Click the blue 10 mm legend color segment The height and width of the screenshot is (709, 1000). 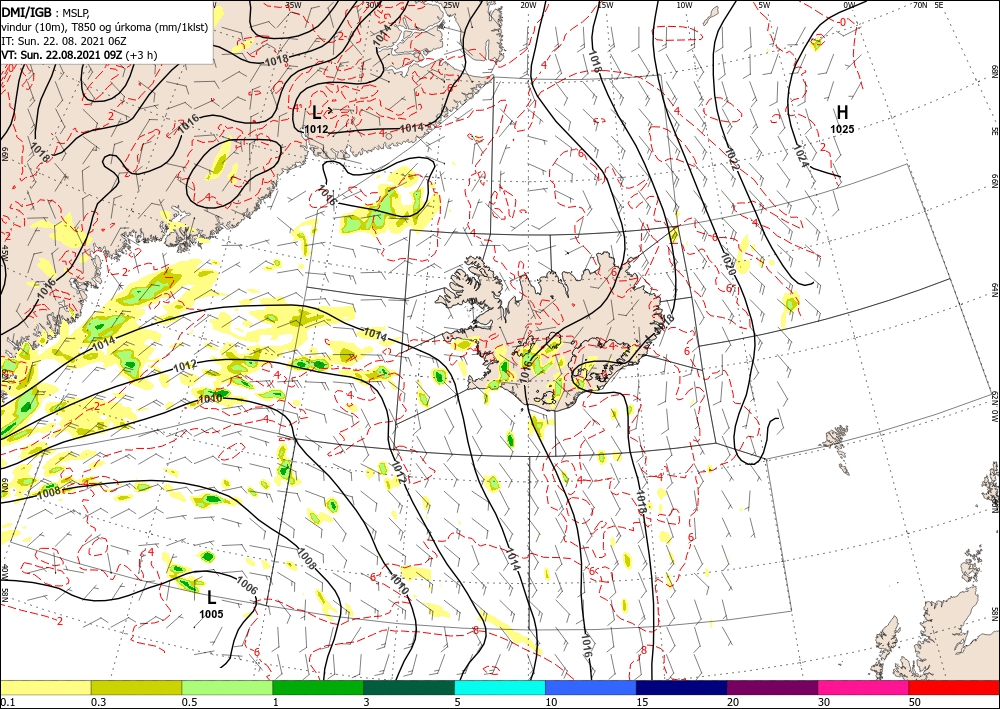pos(591,687)
